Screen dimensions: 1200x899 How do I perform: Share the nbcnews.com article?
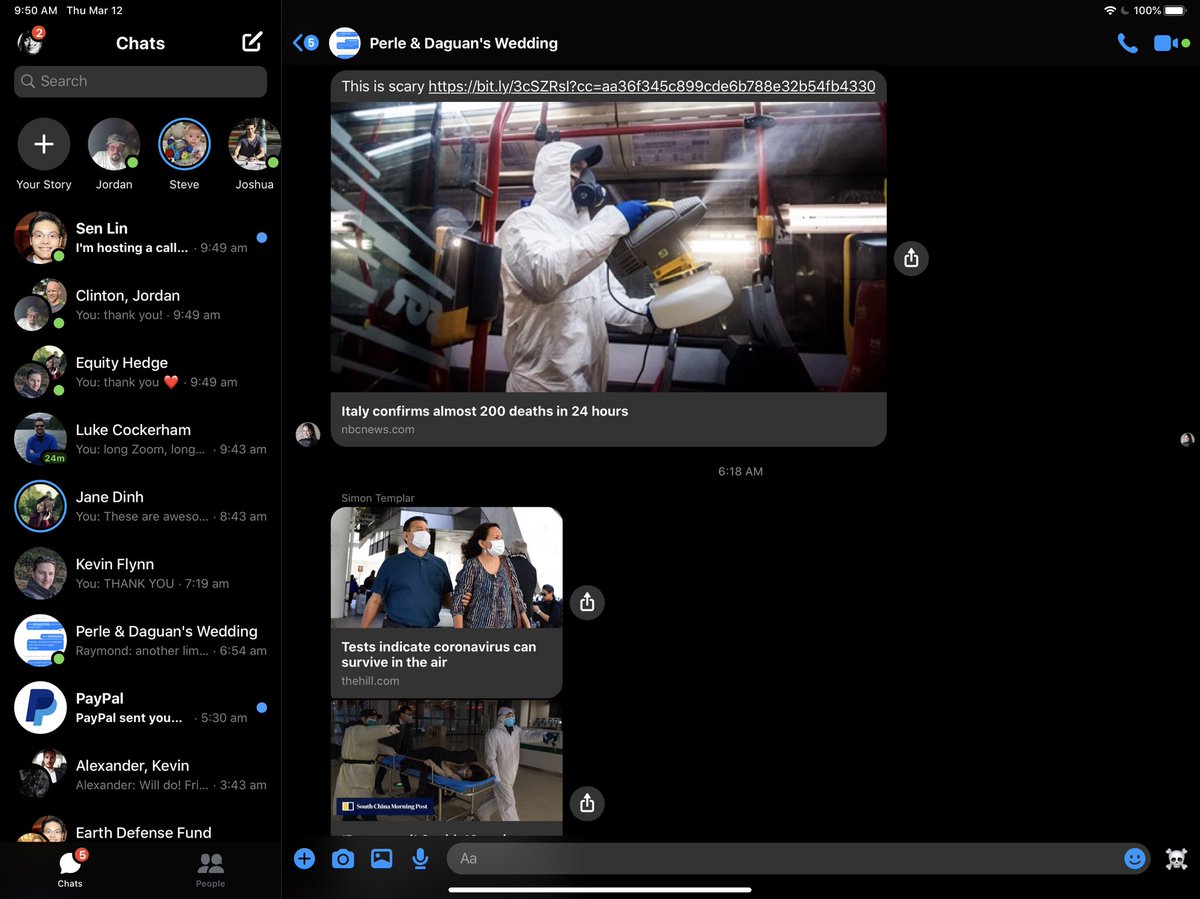point(910,258)
